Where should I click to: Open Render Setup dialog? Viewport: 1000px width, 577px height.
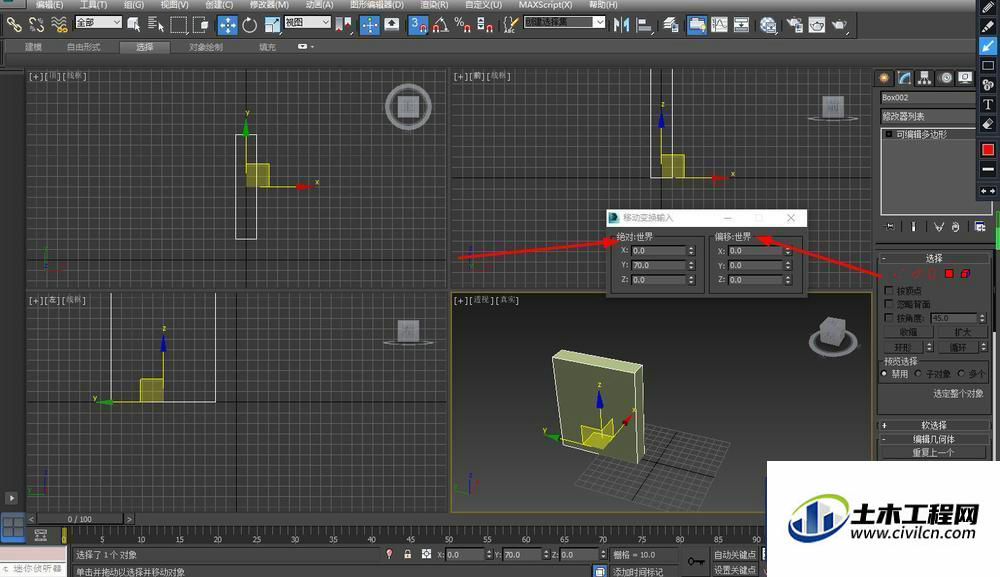click(x=795, y=25)
